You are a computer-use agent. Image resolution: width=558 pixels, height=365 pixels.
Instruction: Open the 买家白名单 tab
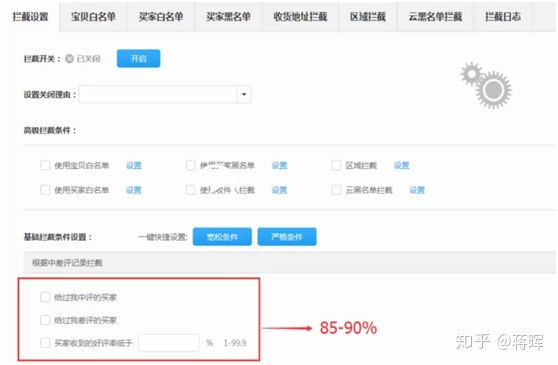coord(161,17)
